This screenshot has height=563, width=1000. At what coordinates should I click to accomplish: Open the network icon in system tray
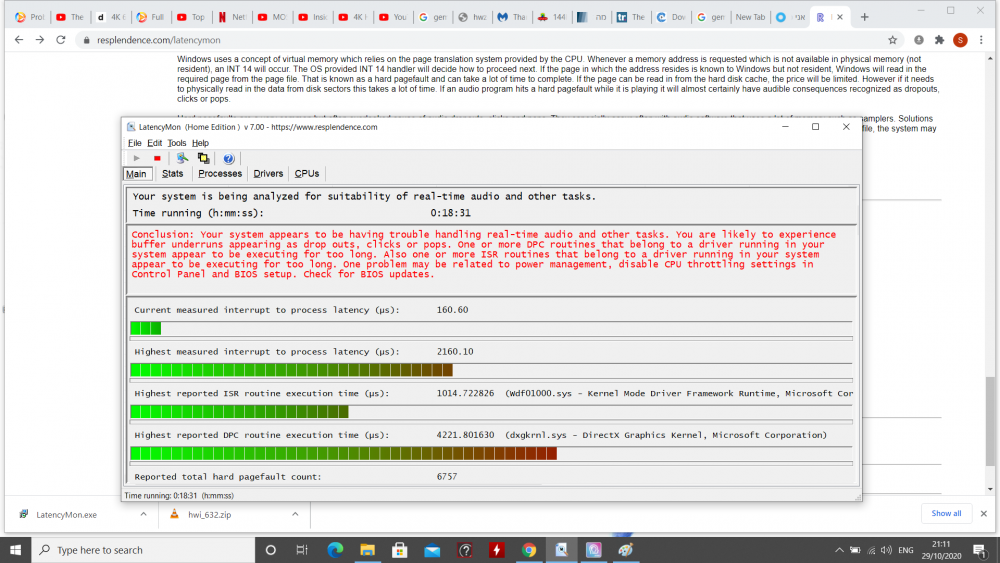[x=871, y=550]
